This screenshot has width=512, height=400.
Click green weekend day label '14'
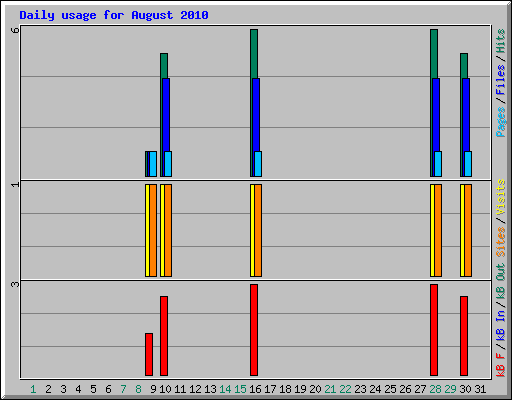click(225, 389)
